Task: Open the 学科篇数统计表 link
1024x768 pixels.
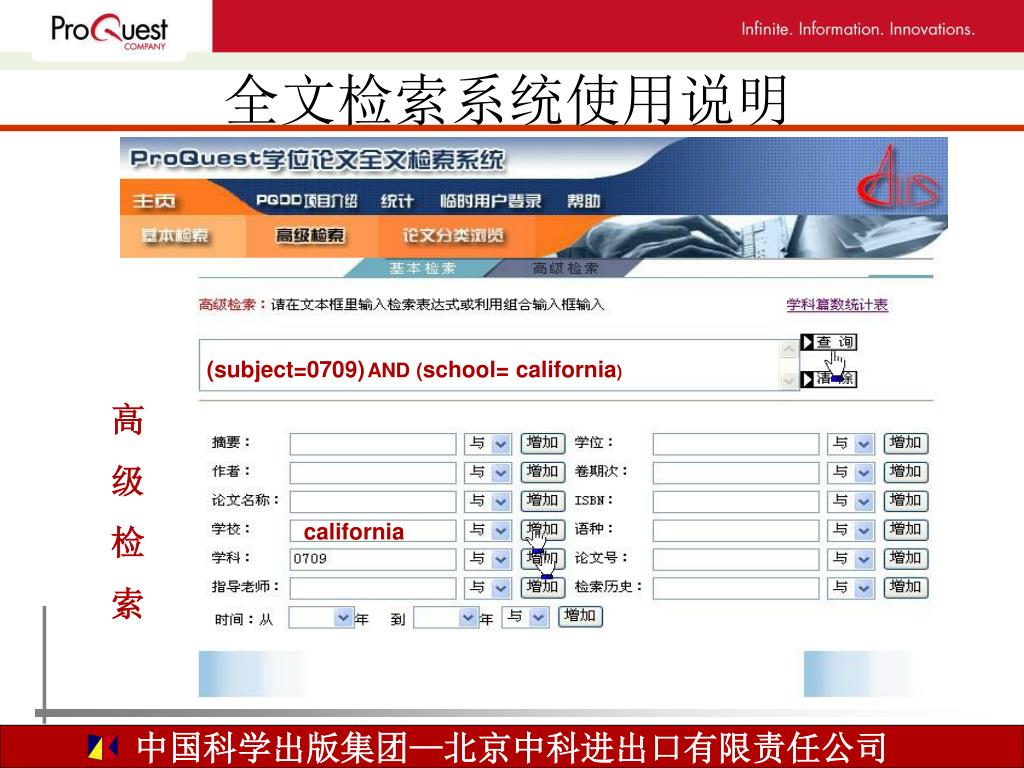Action: tap(837, 305)
